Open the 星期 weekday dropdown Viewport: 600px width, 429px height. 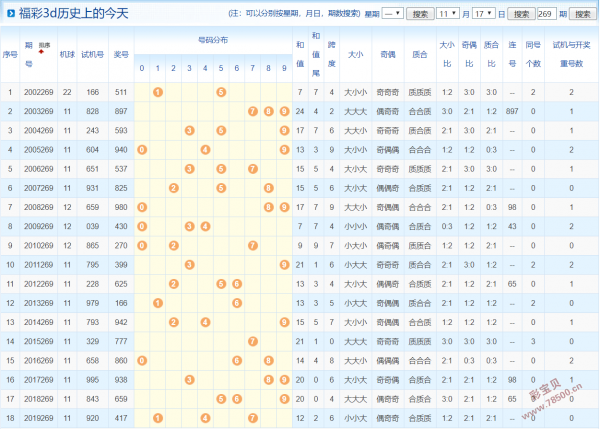(x=393, y=14)
